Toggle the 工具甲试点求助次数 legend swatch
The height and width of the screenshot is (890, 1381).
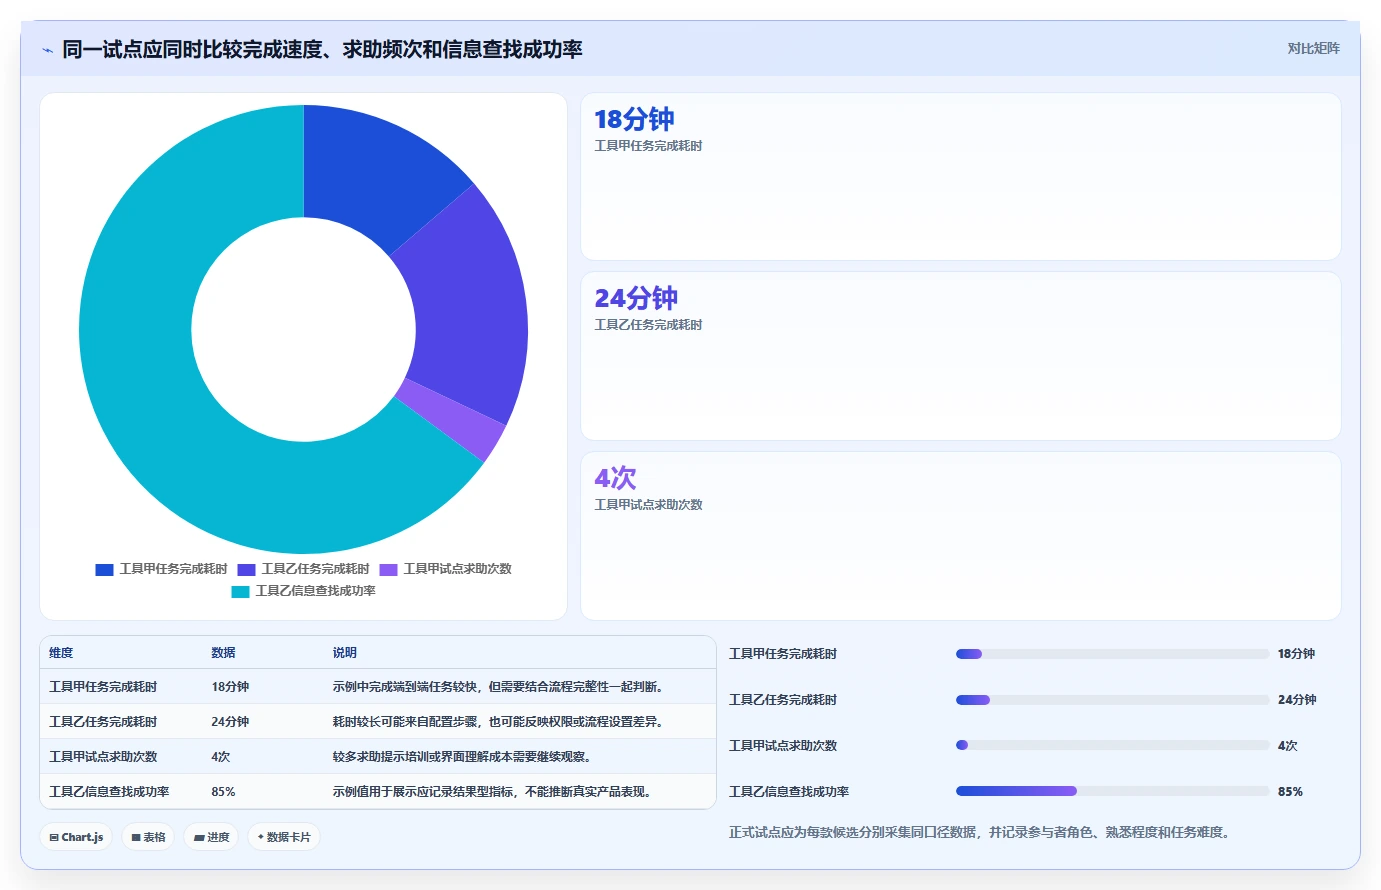388,569
